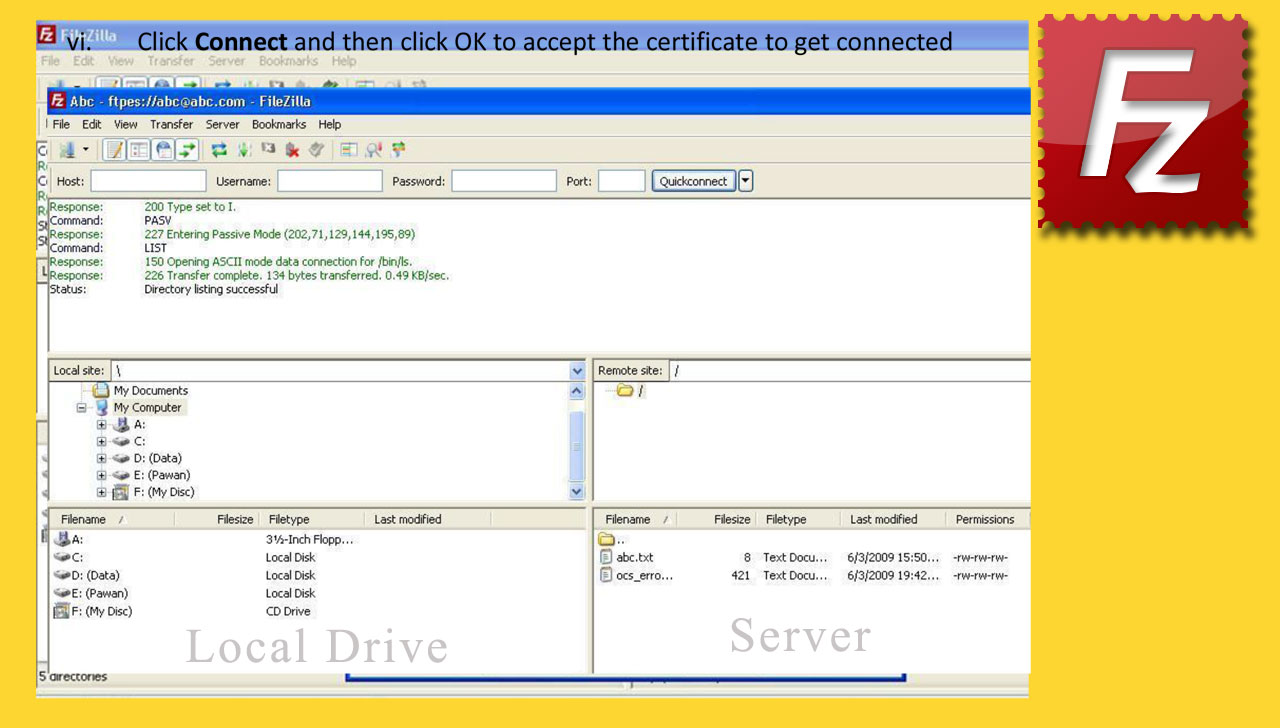This screenshot has height=728, width=1280.
Task: Expand the E: (Pawan) drive node
Action: [102, 476]
